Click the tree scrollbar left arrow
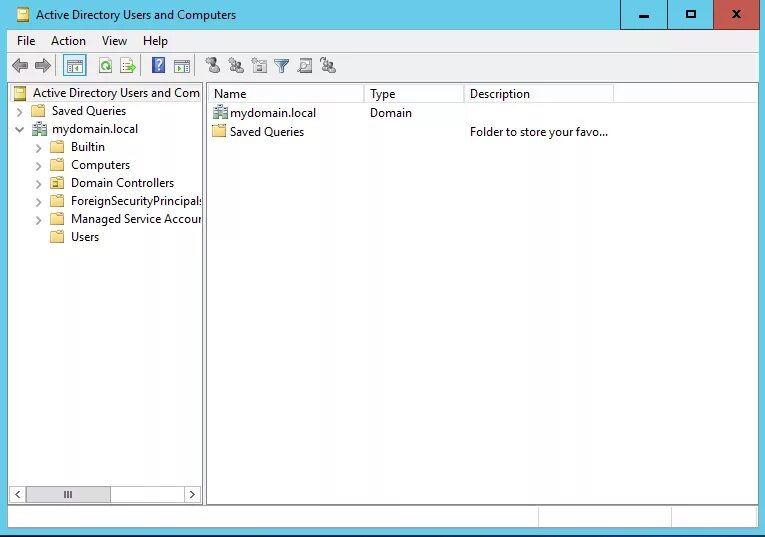This screenshot has height=537, width=765. click(18, 495)
